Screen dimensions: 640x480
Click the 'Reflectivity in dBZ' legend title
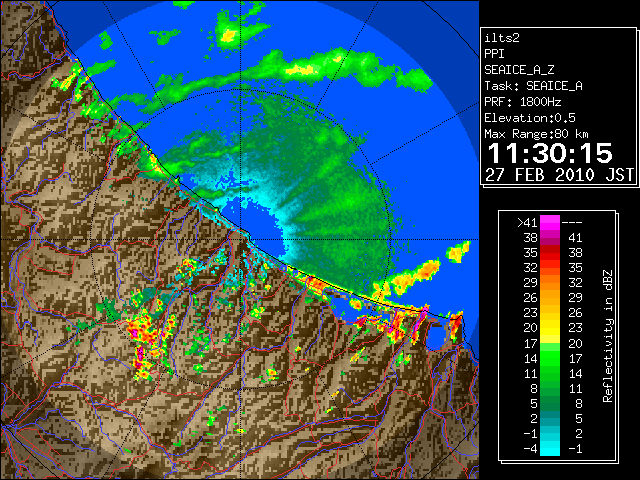point(608,336)
